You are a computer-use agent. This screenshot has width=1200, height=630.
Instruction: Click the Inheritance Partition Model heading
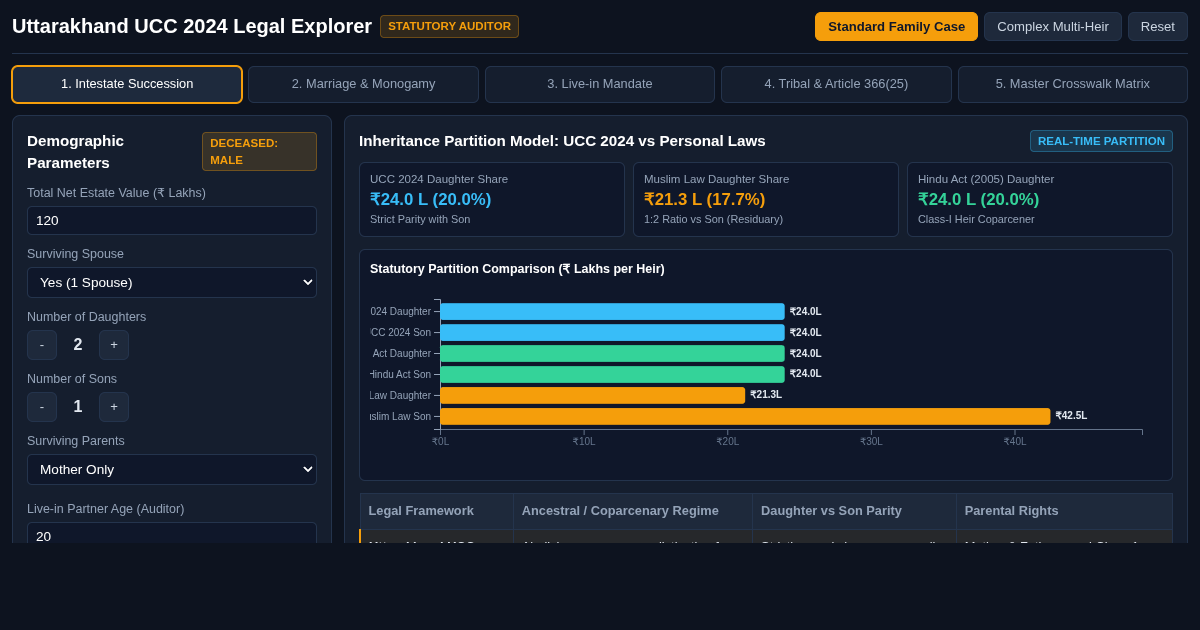[x=562, y=141]
